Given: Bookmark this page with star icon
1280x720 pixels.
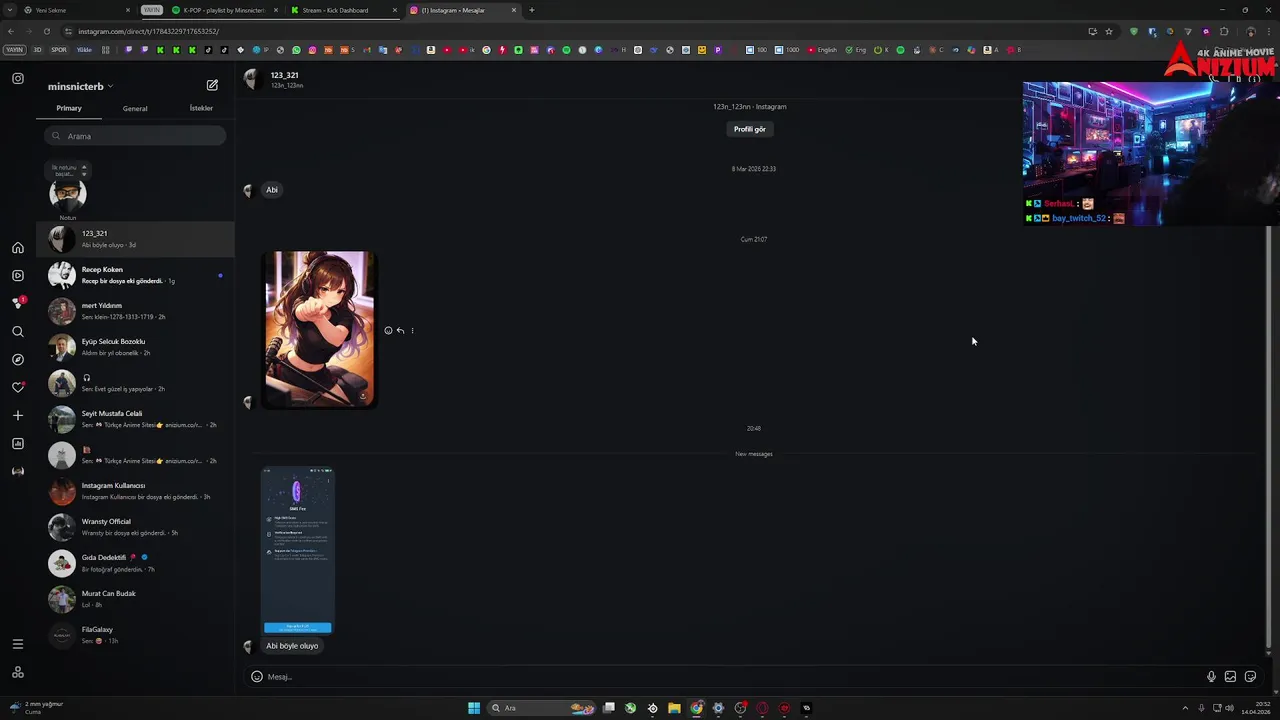Looking at the screenshot, I should click(1108, 31).
